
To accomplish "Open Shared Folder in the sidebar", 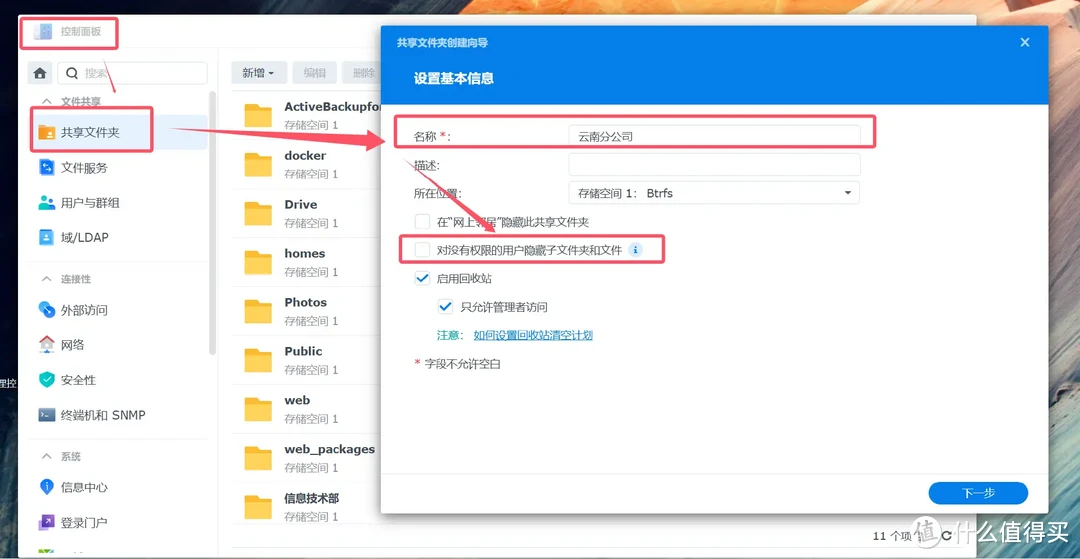I will point(118,132).
